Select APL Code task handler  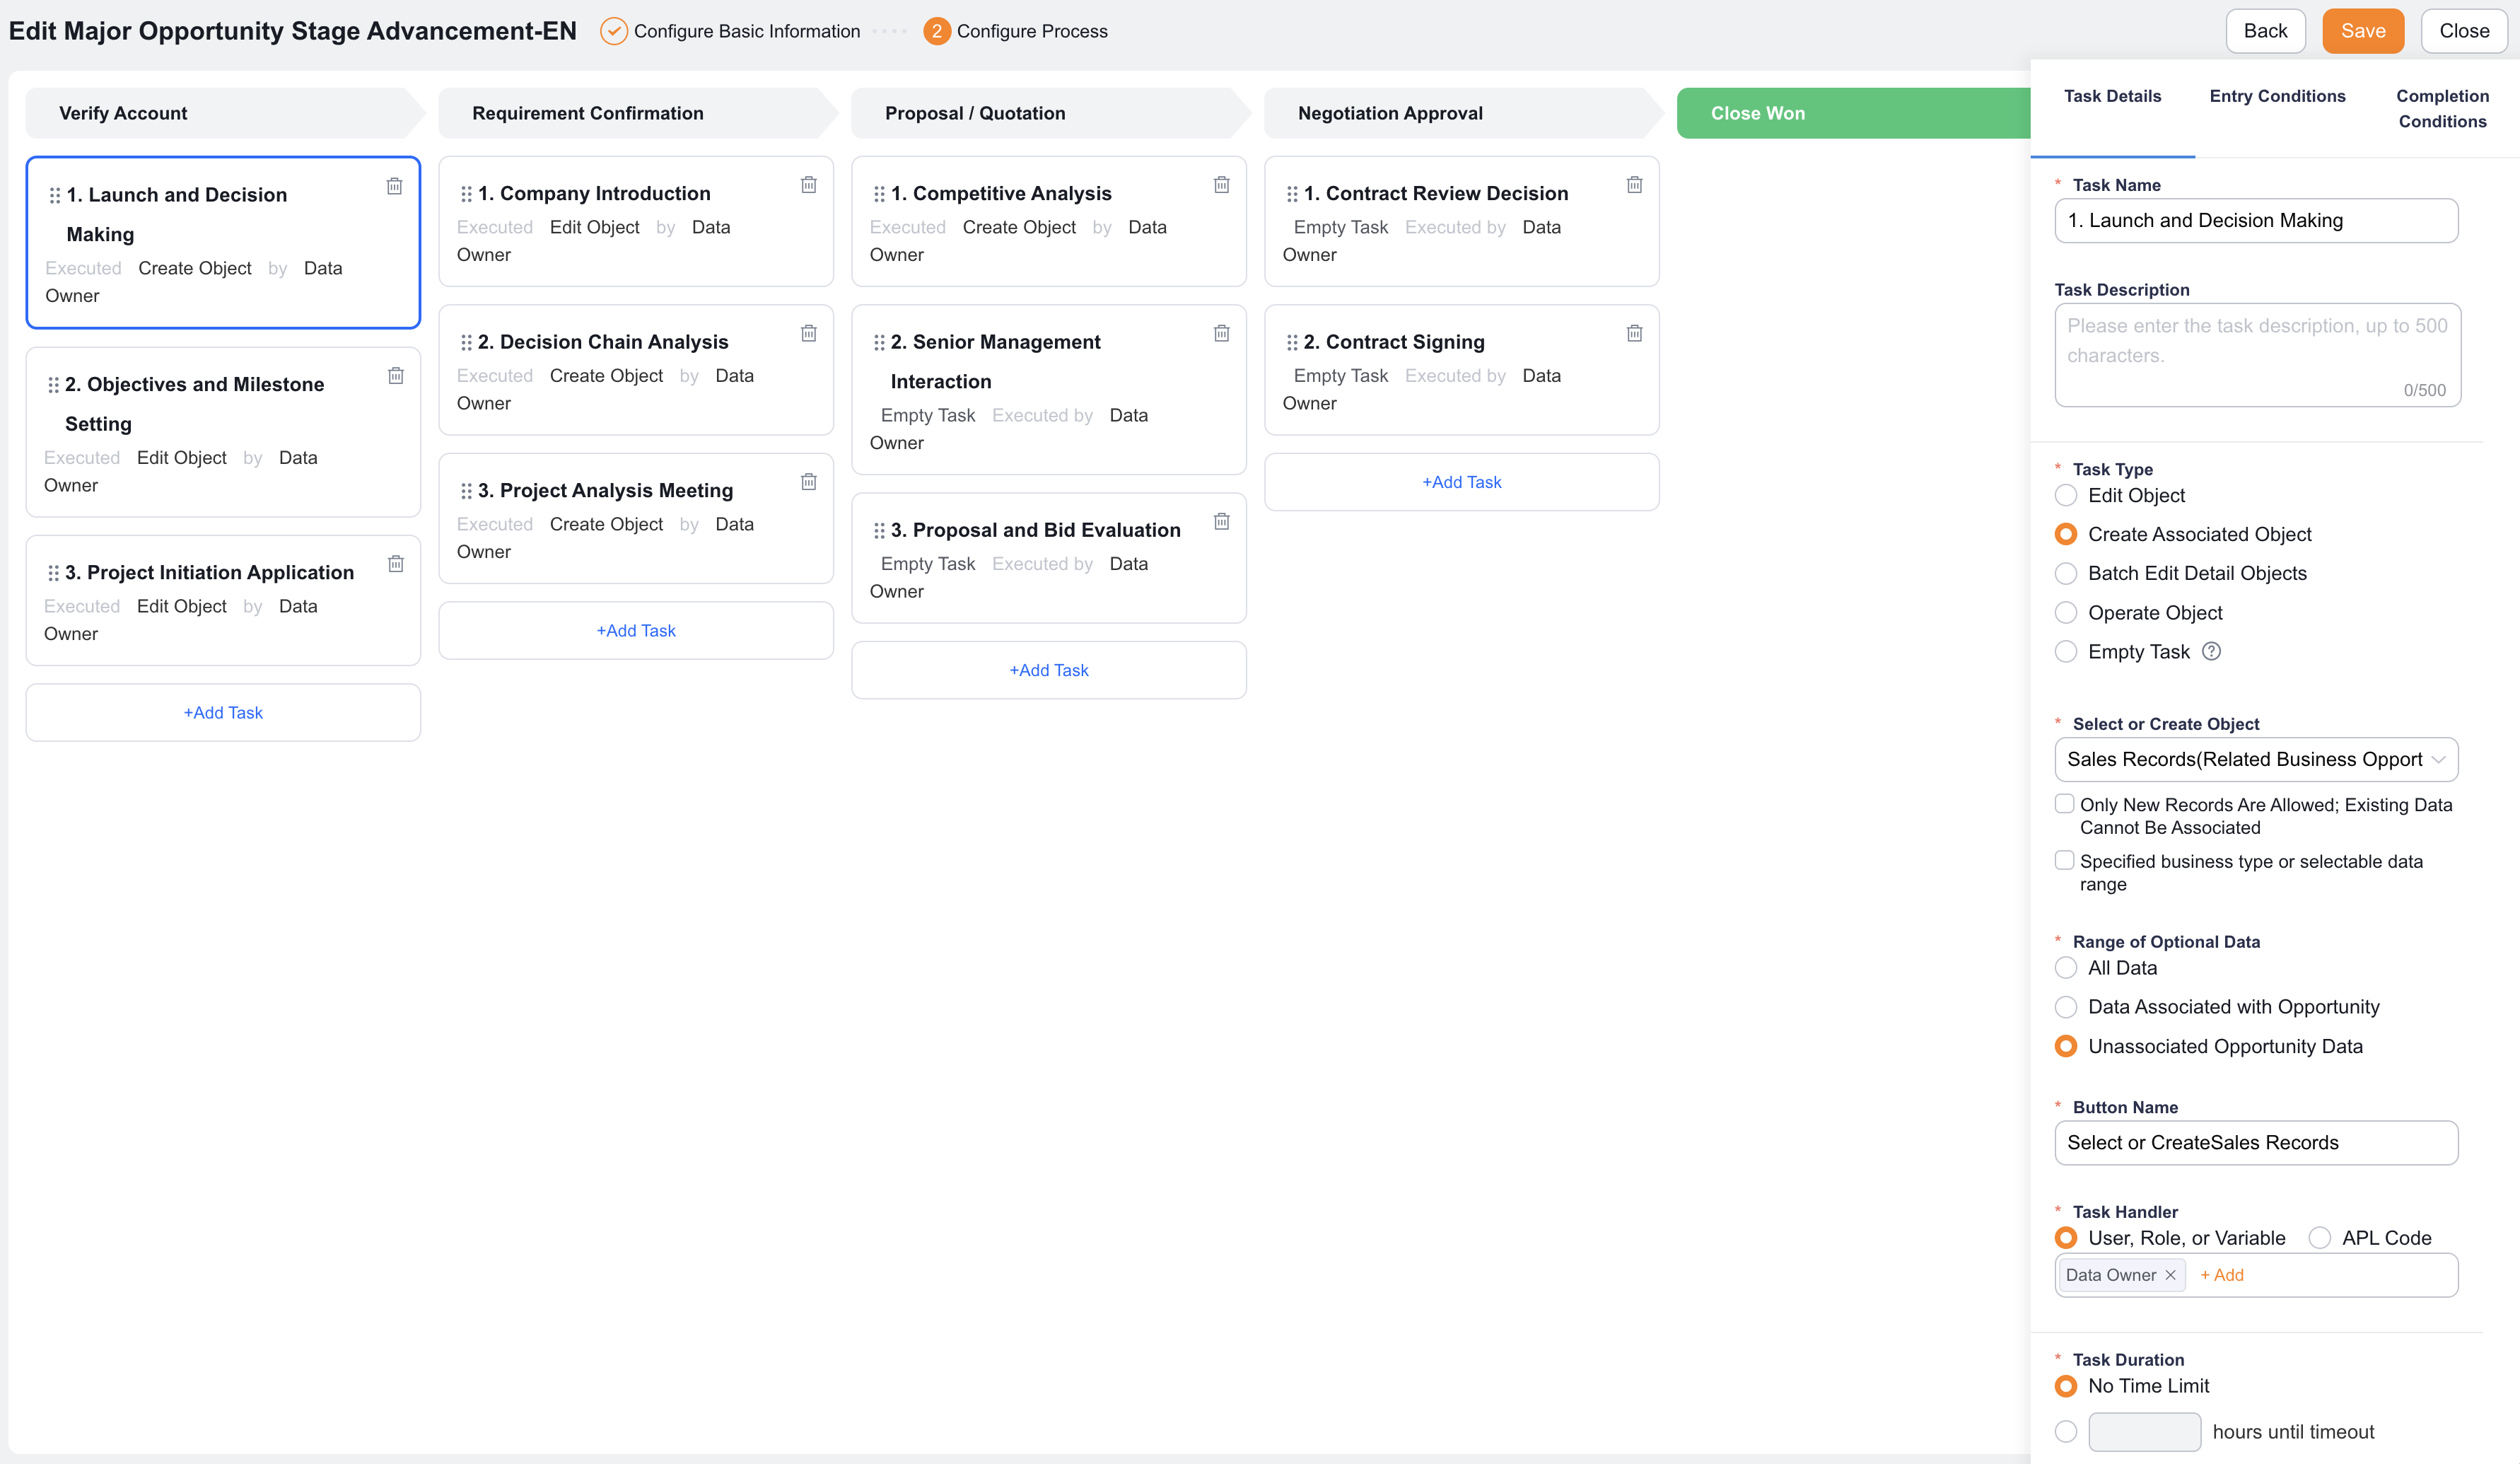2320,1238
